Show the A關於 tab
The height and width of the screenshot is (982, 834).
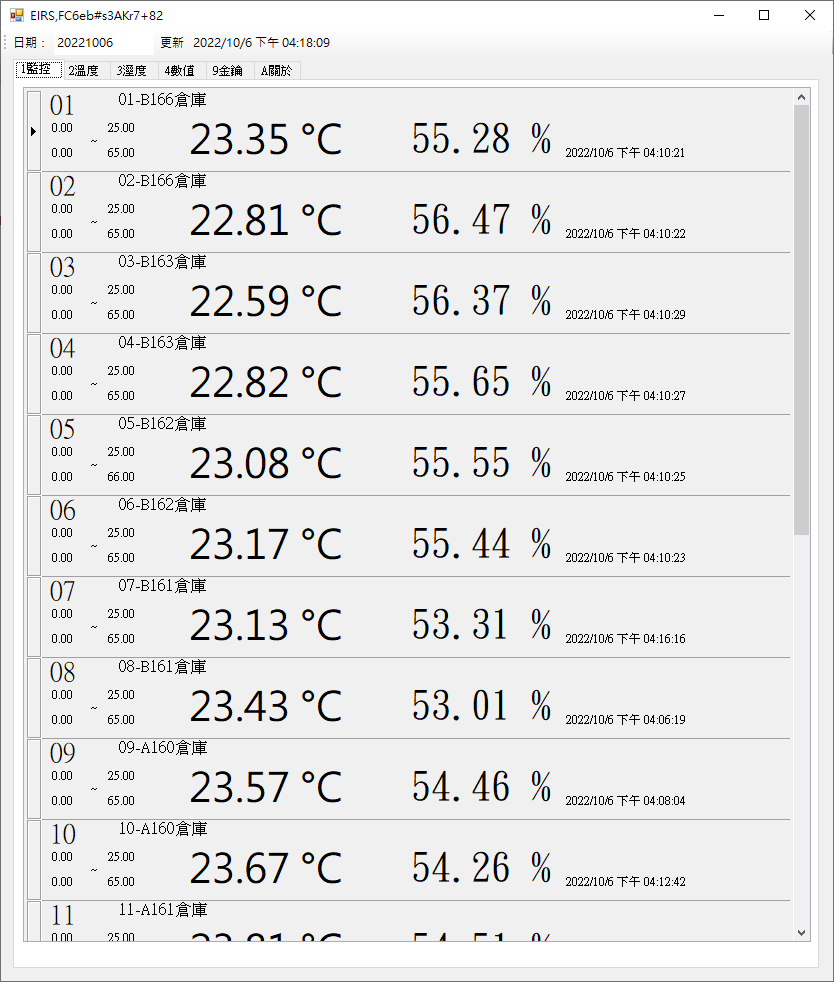click(276, 71)
